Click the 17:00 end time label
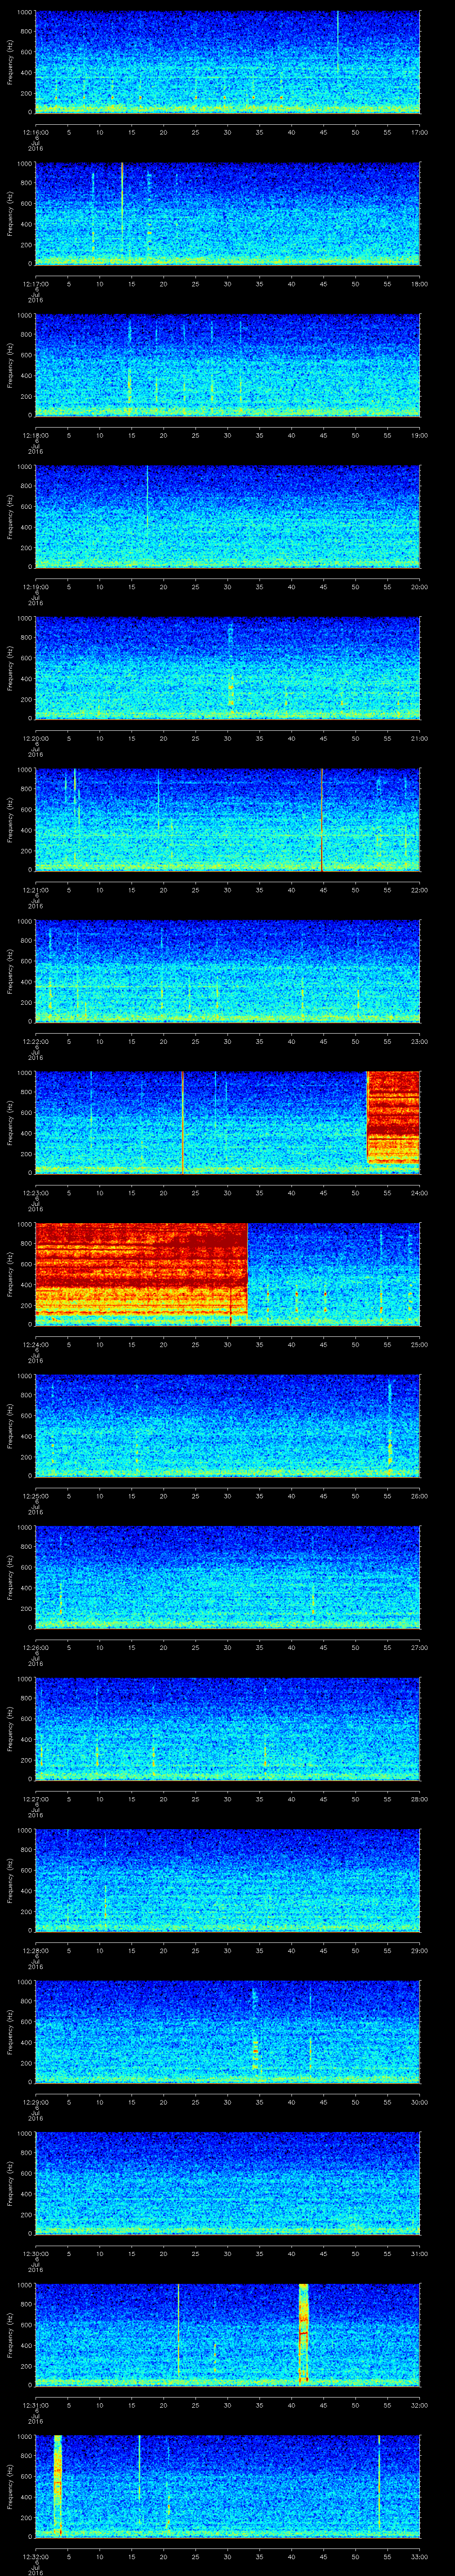Image resolution: width=455 pixels, height=2576 pixels. point(419,131)
